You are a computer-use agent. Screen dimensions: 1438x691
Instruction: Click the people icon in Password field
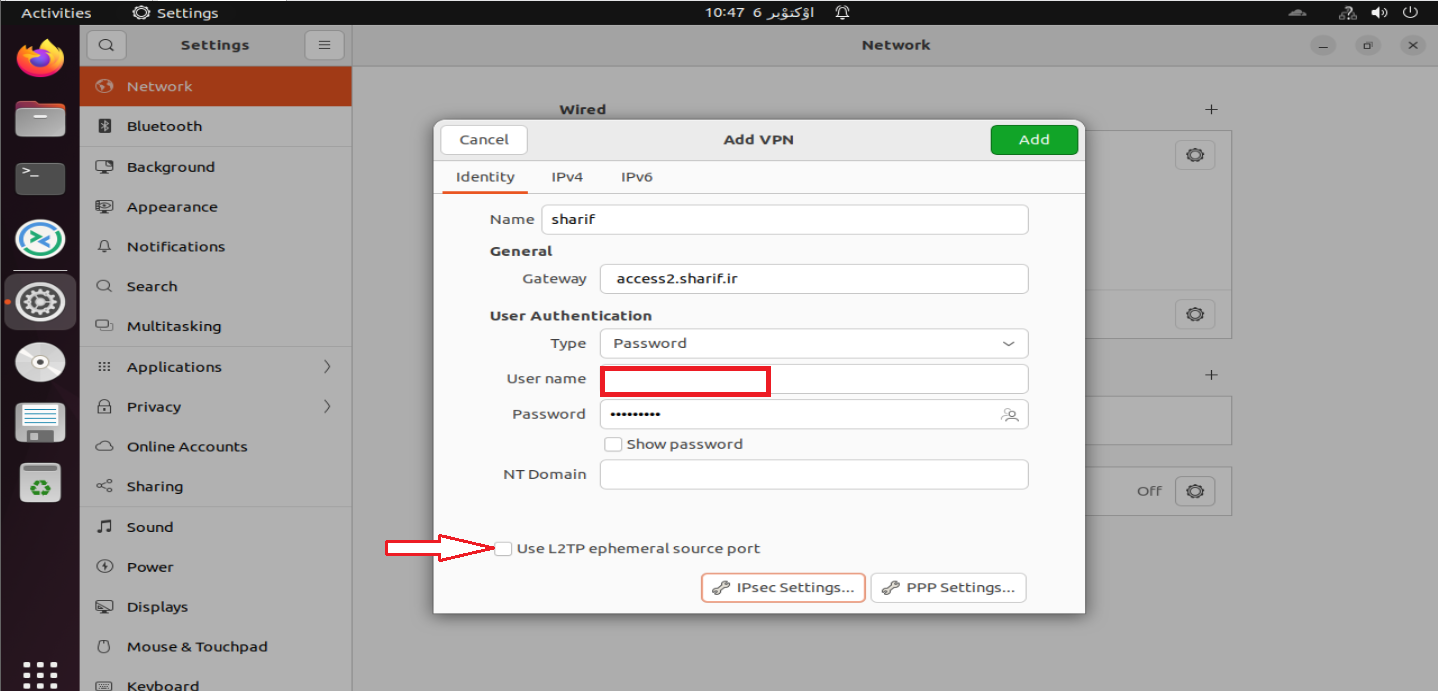[x=1010, y=414]
